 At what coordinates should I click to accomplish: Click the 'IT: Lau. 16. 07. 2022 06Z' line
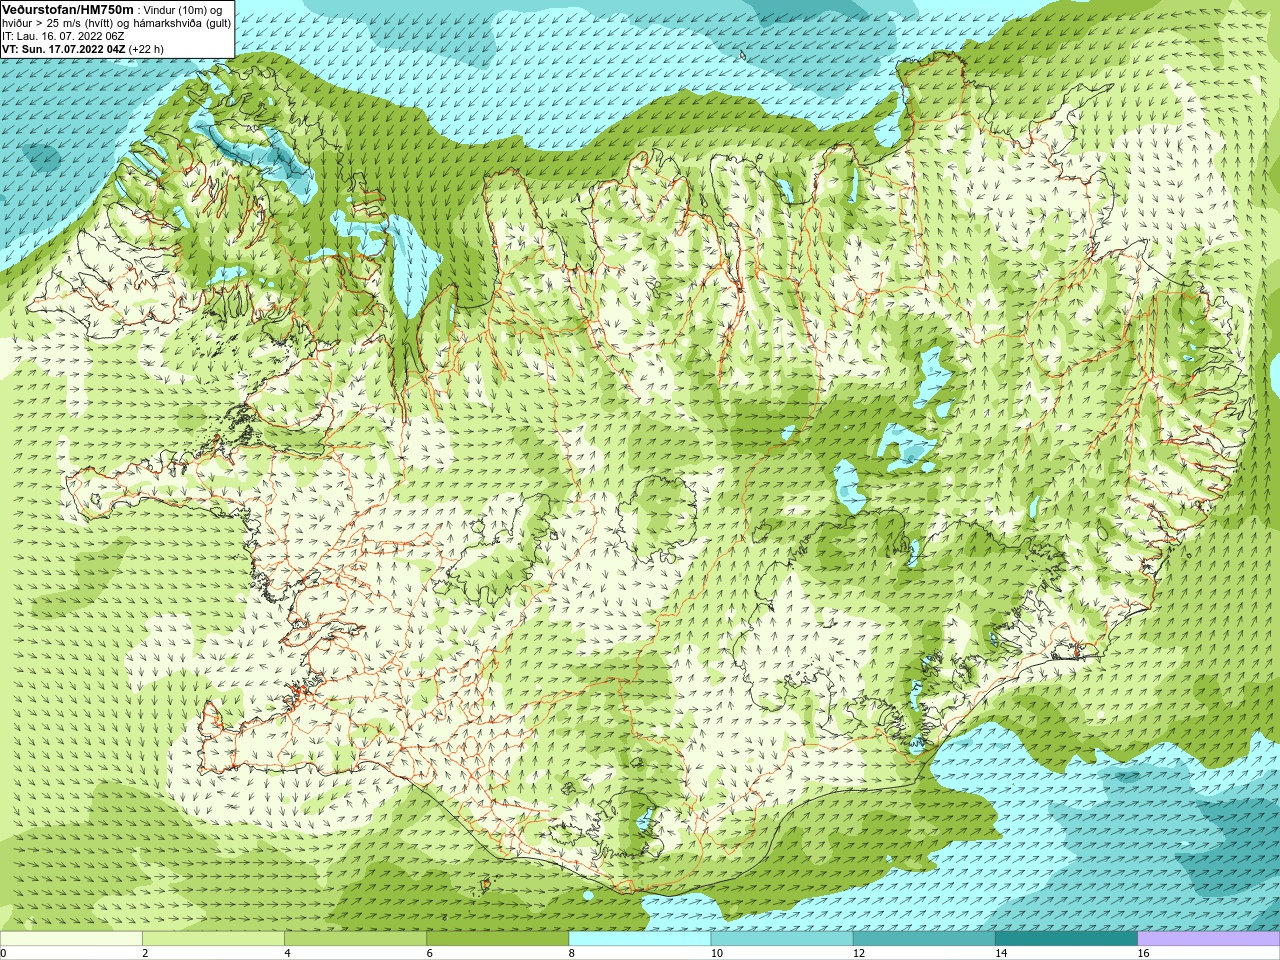click(63, 36)
